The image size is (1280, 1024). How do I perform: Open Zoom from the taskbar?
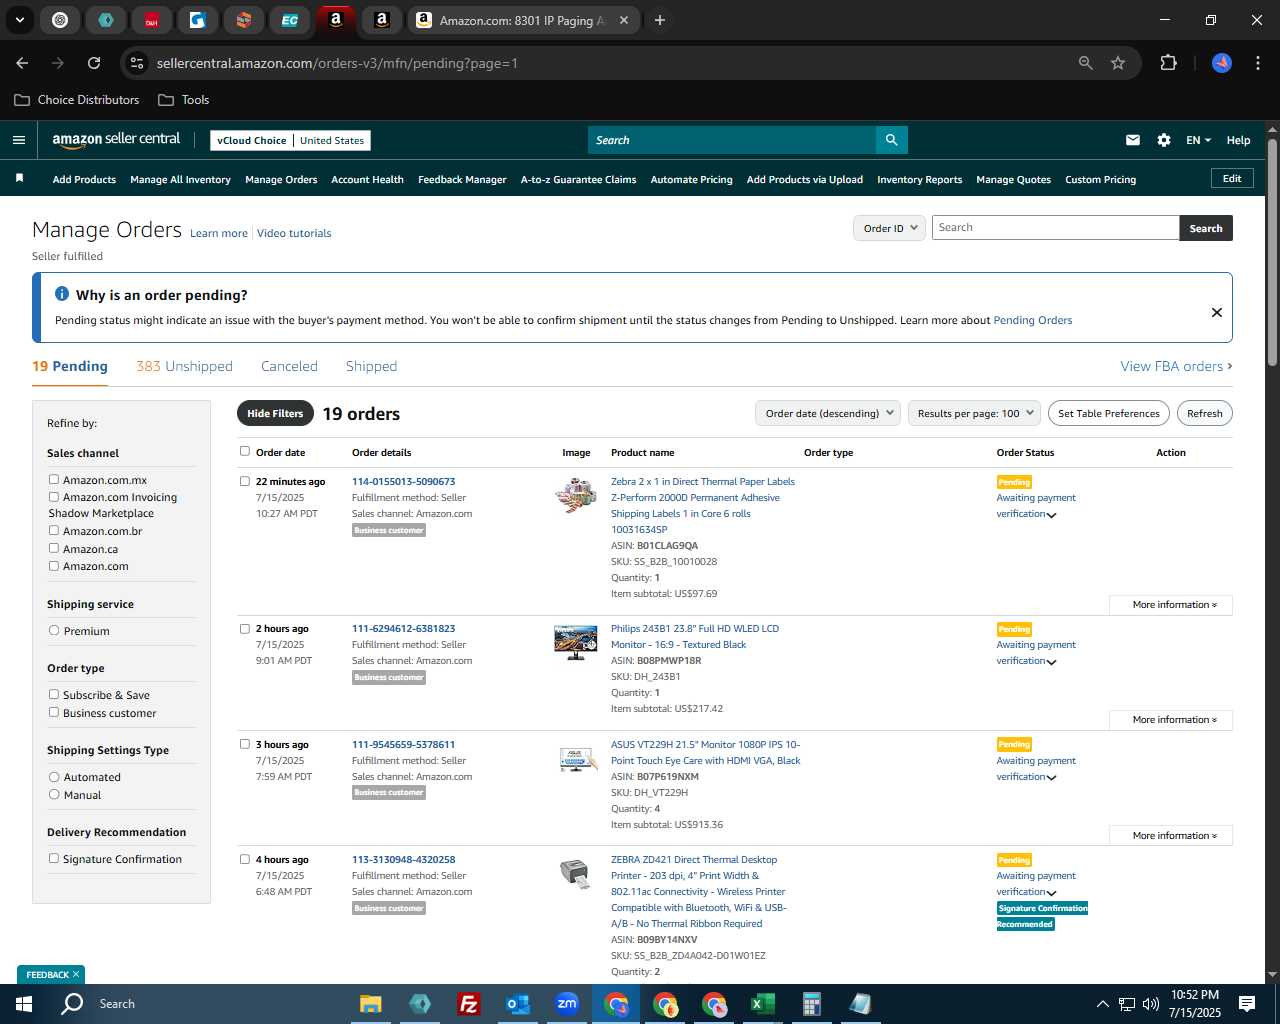pyautogui.click(x=567, y=1004)
